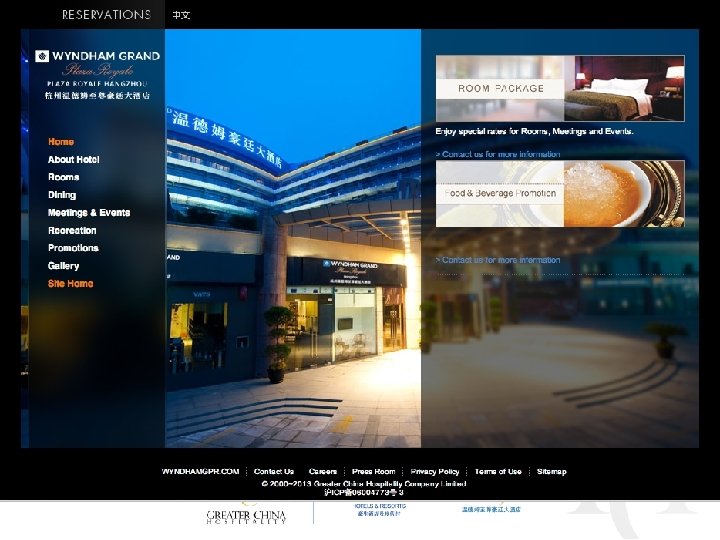Screen dimensions: 720x540
Task: Open Terms of Use link
Action: (498, 472)
